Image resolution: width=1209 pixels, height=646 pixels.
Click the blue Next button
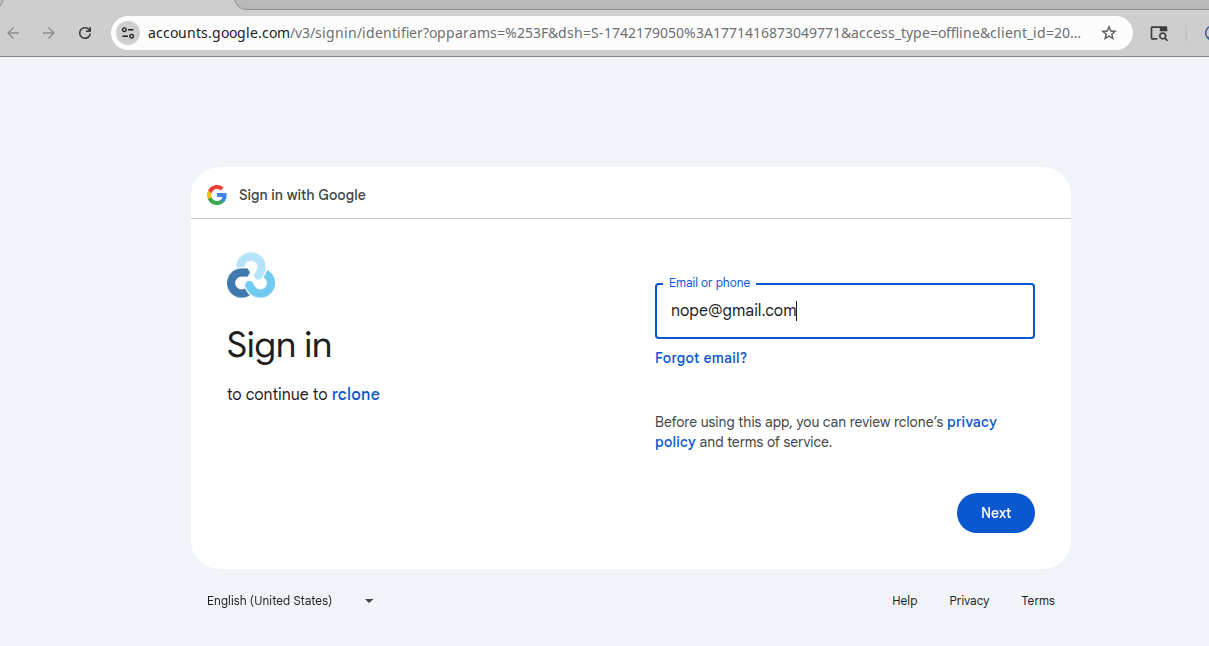click(996, 513)
